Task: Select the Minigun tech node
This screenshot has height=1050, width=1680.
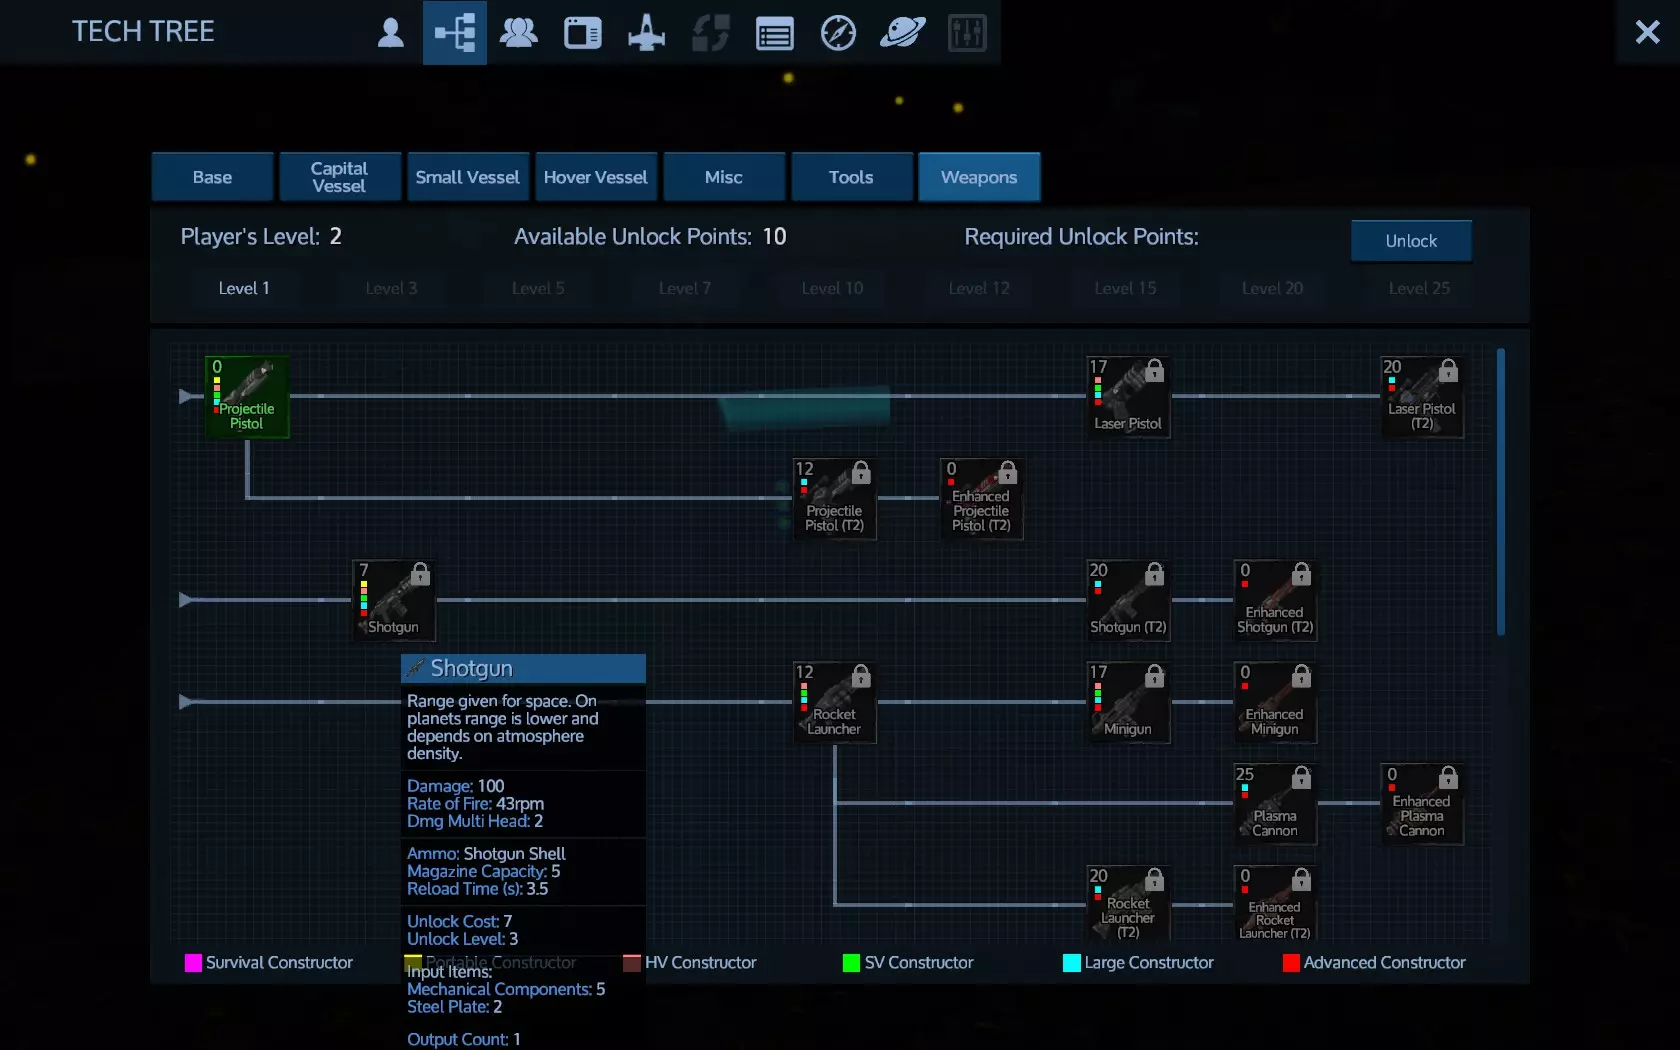Action: 1128,703
